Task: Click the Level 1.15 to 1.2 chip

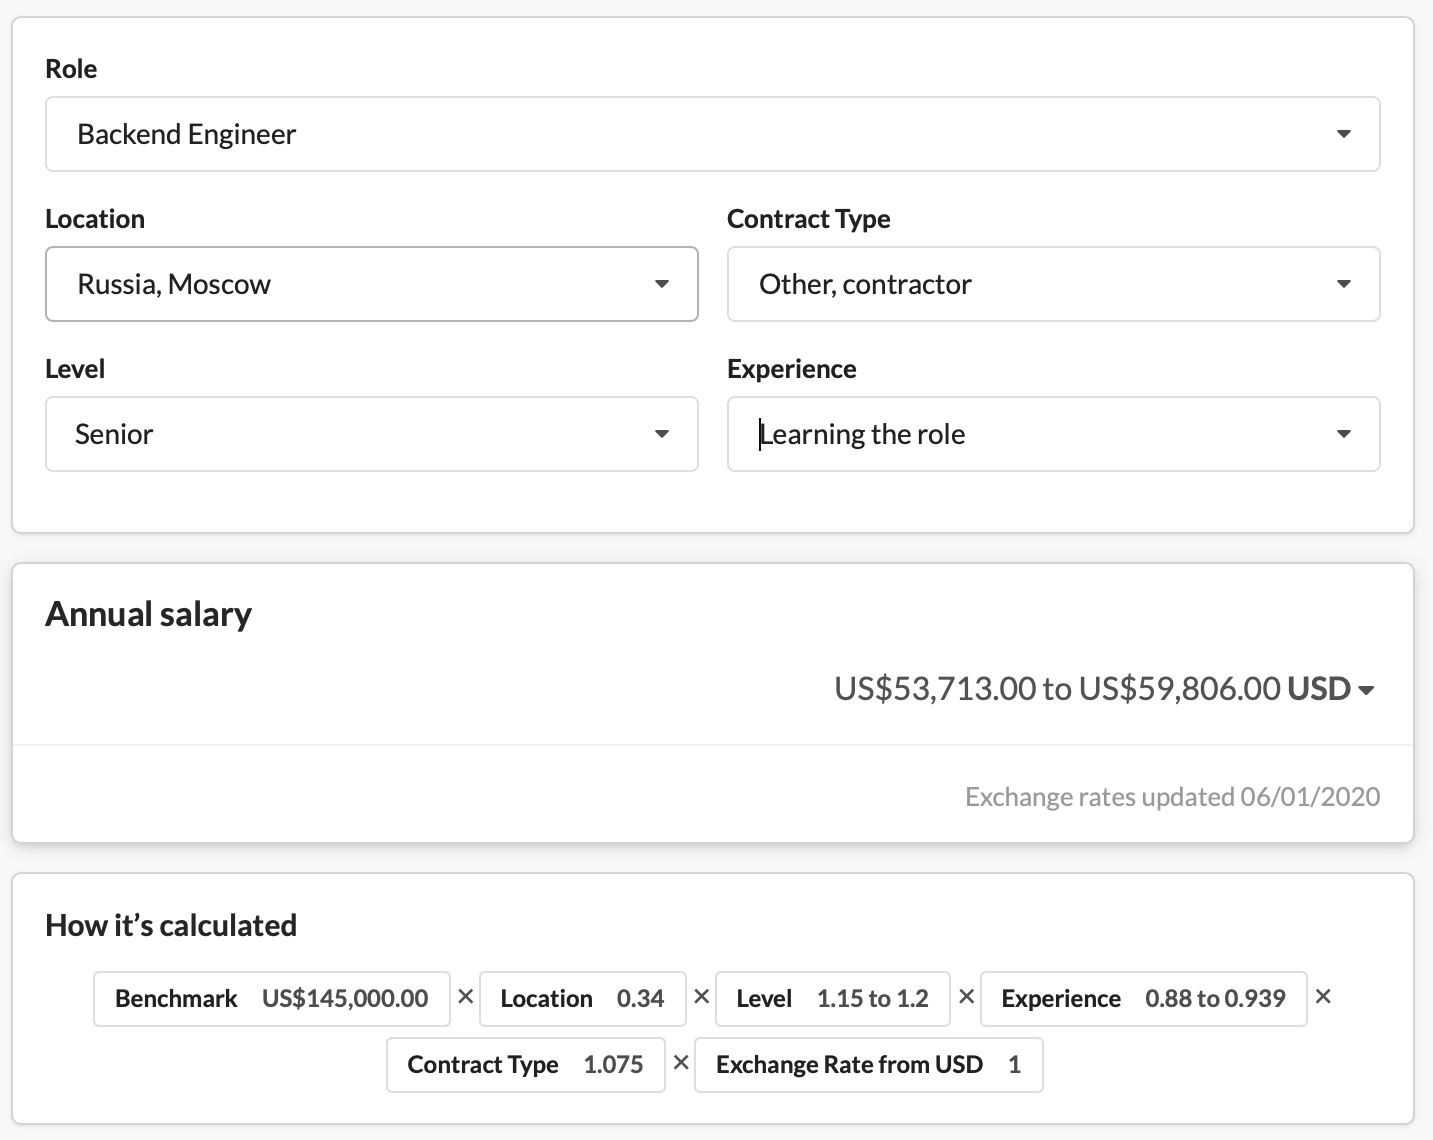Action: click(832, 999)
